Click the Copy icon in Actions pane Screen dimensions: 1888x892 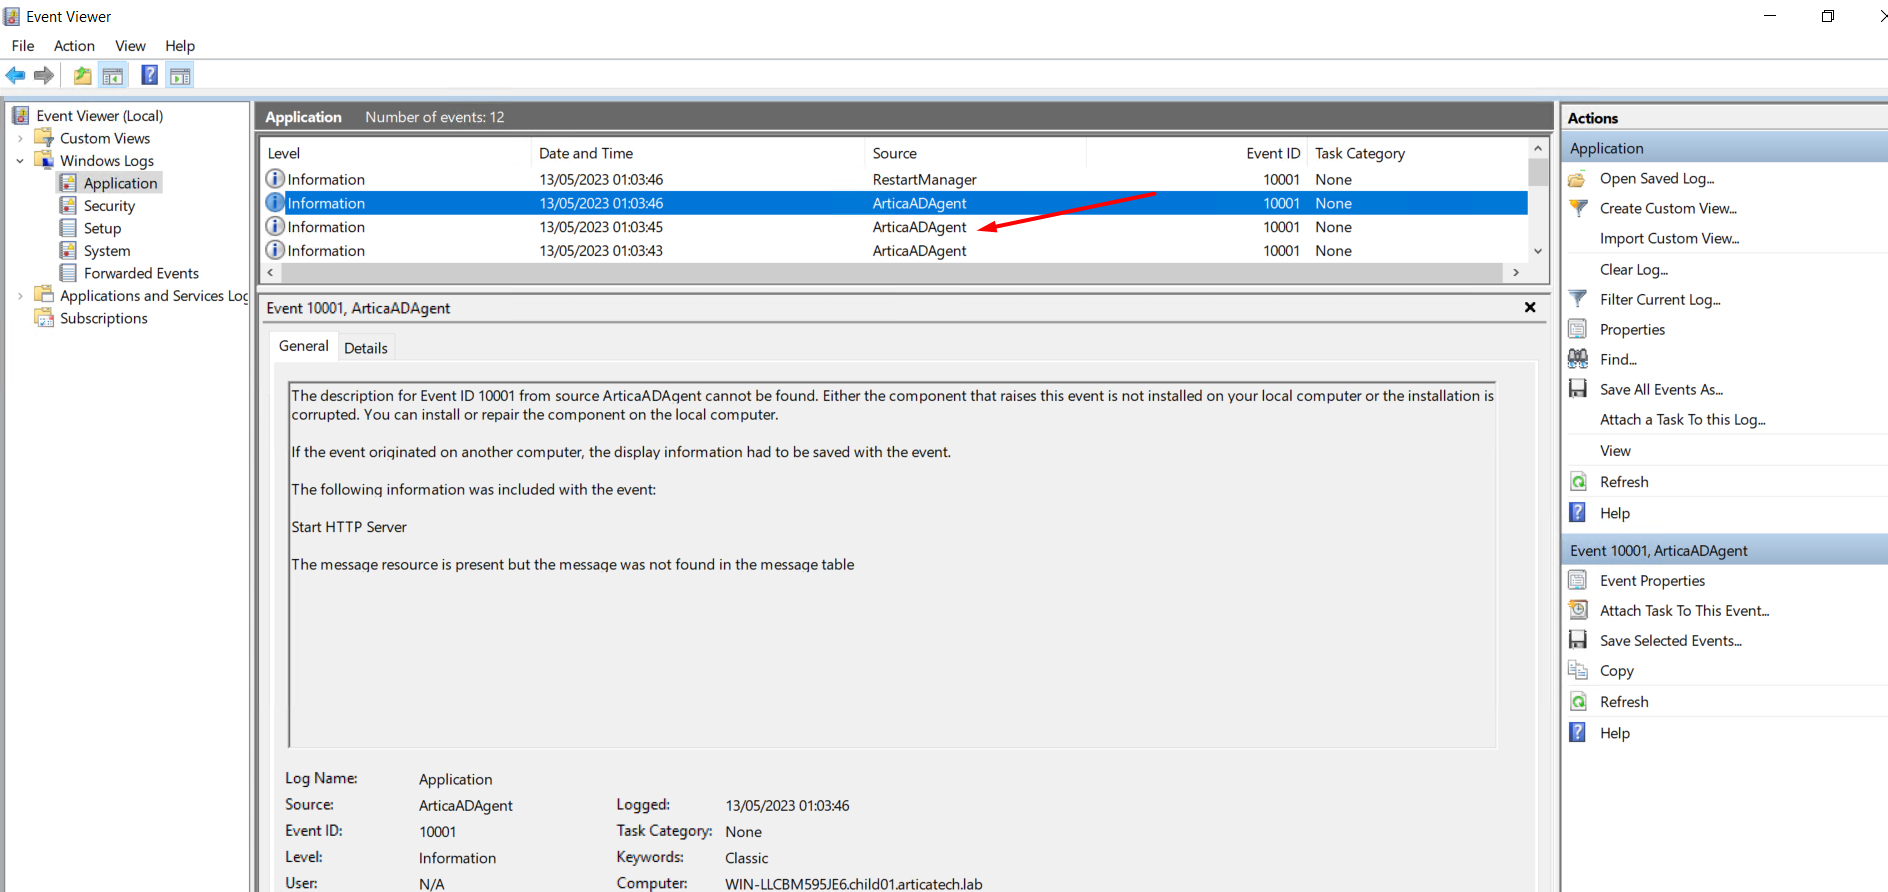1578,670
